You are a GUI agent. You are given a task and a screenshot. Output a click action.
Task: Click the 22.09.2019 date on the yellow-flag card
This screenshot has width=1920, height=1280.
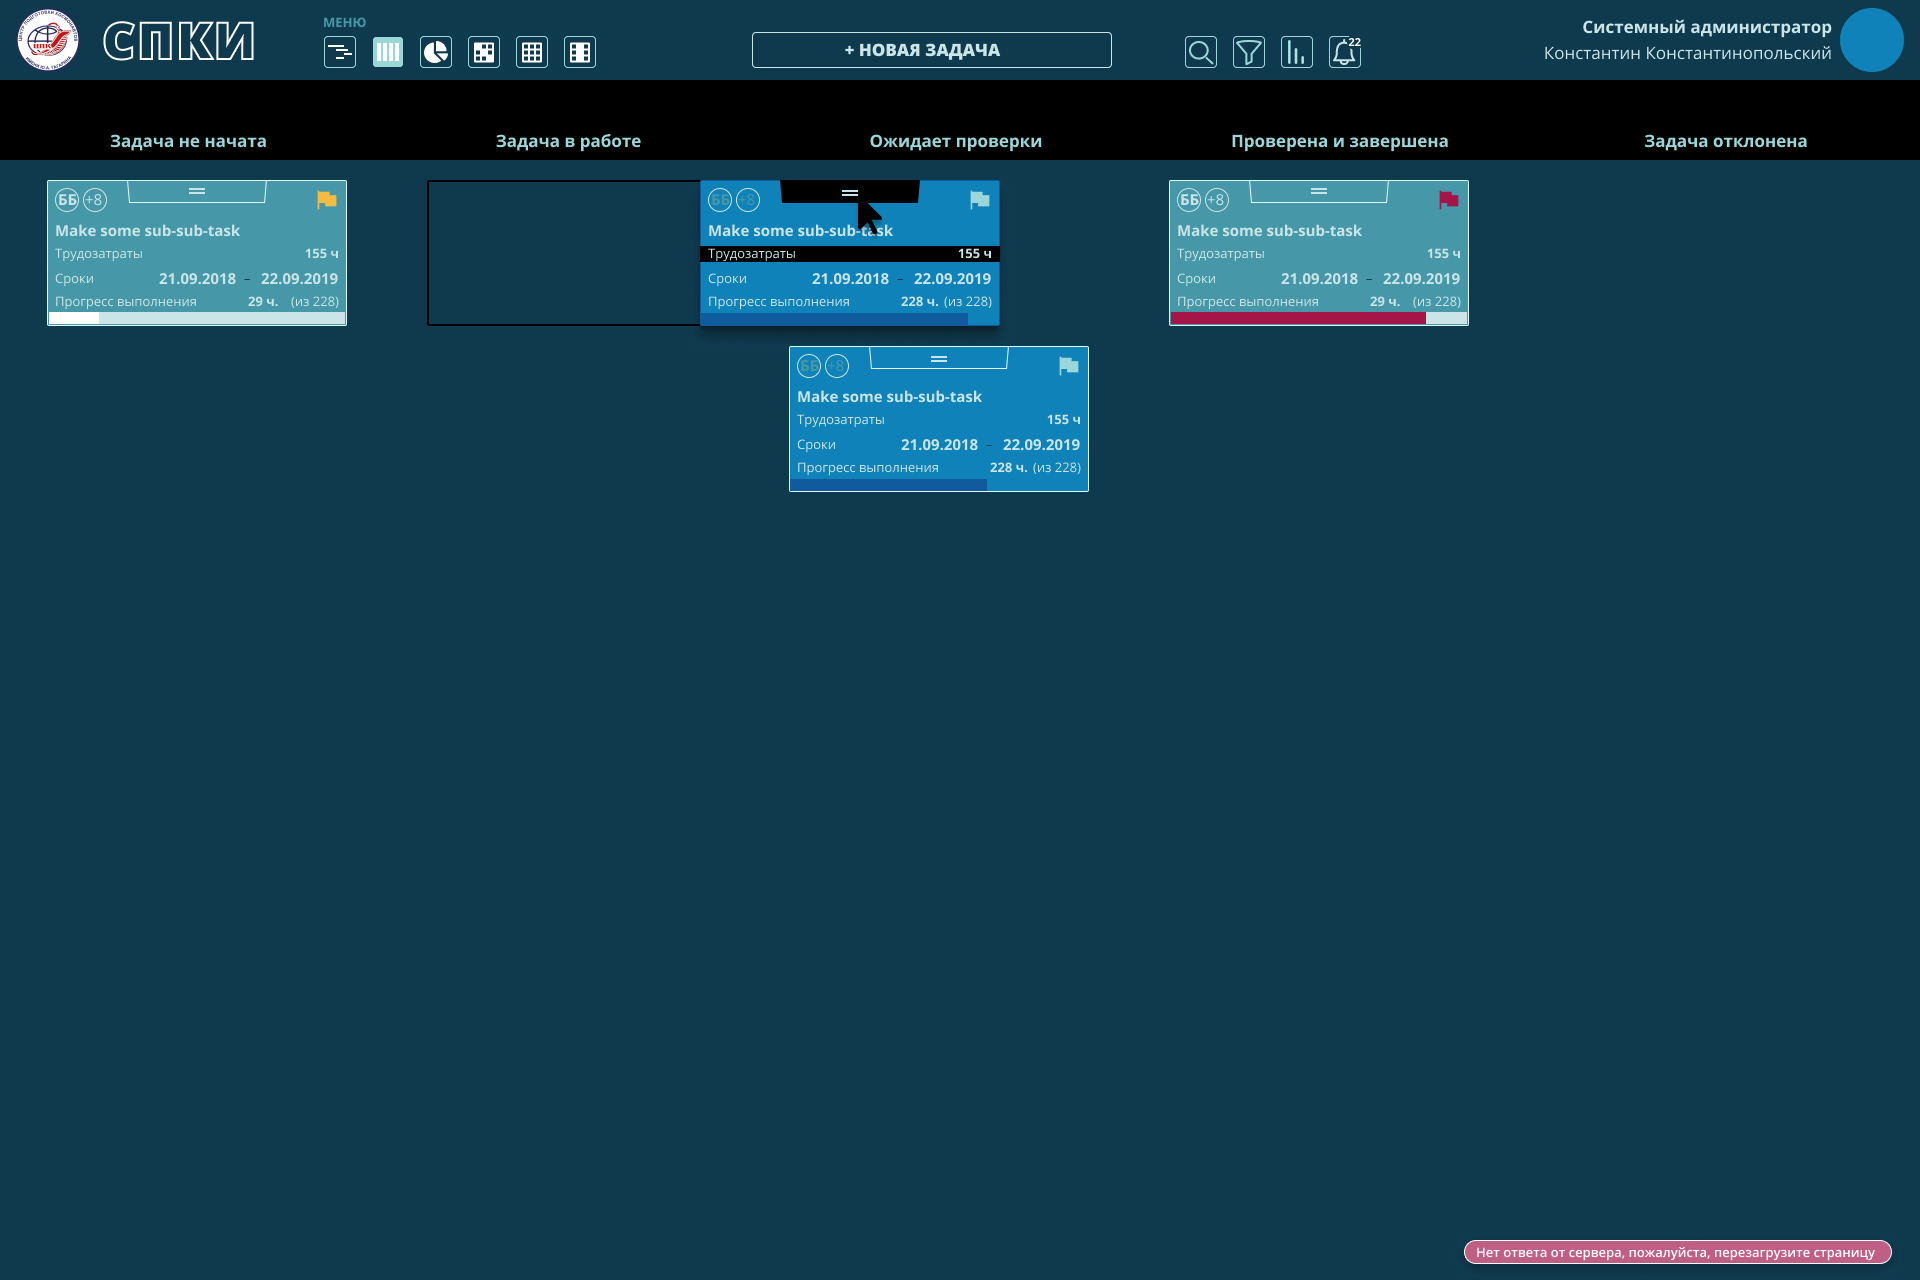pyautogui.click(x=299, y=279)
